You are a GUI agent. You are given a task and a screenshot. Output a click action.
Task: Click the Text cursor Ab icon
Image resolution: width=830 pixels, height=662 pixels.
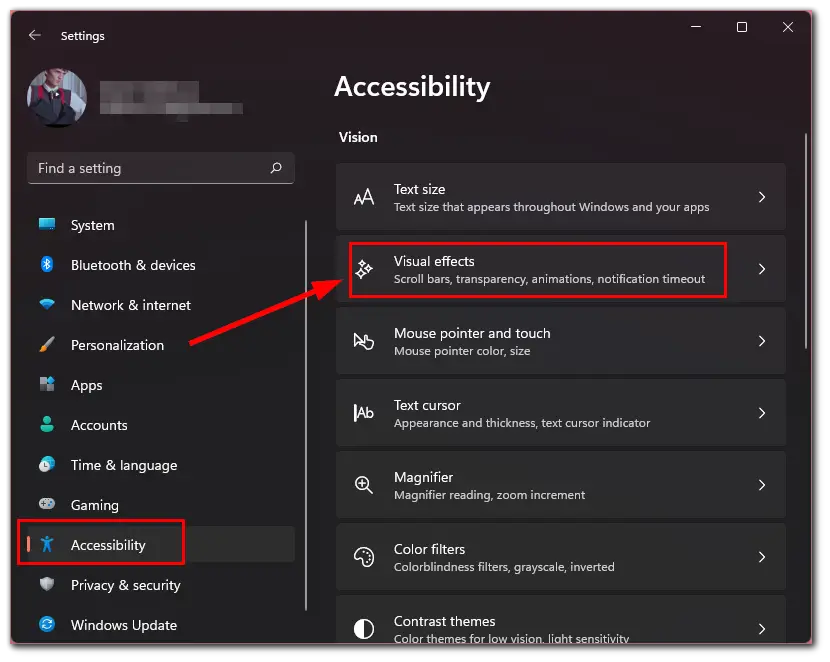(x=364, y=413)
